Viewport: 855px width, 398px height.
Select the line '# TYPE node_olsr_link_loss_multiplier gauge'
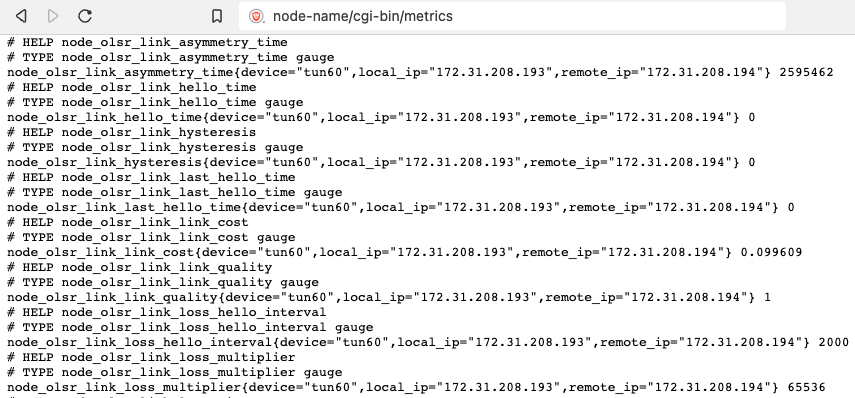(x=174, y=372)
